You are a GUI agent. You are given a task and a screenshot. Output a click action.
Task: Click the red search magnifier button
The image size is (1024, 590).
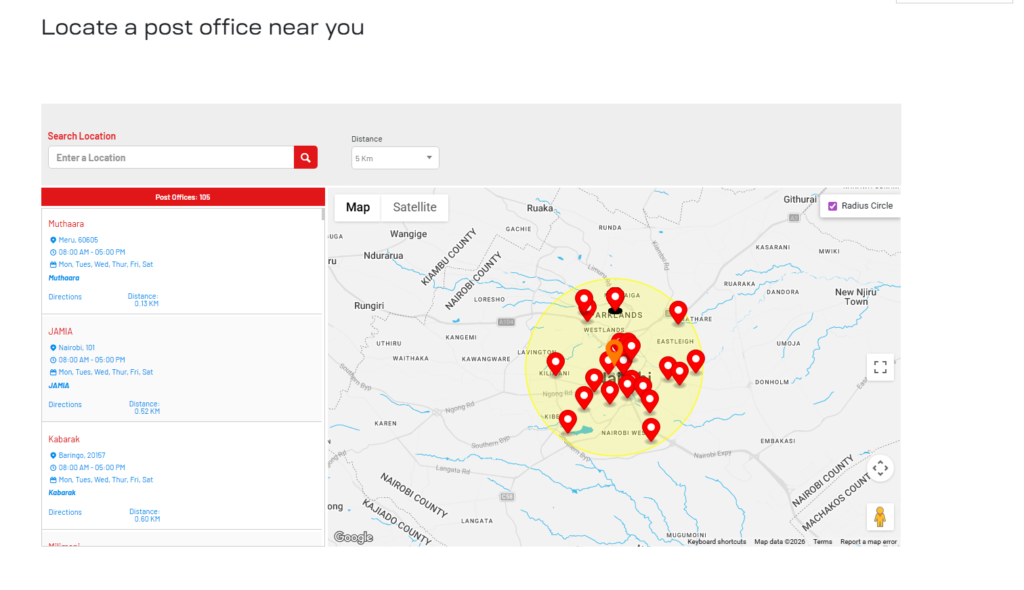[x=305, y=157]
